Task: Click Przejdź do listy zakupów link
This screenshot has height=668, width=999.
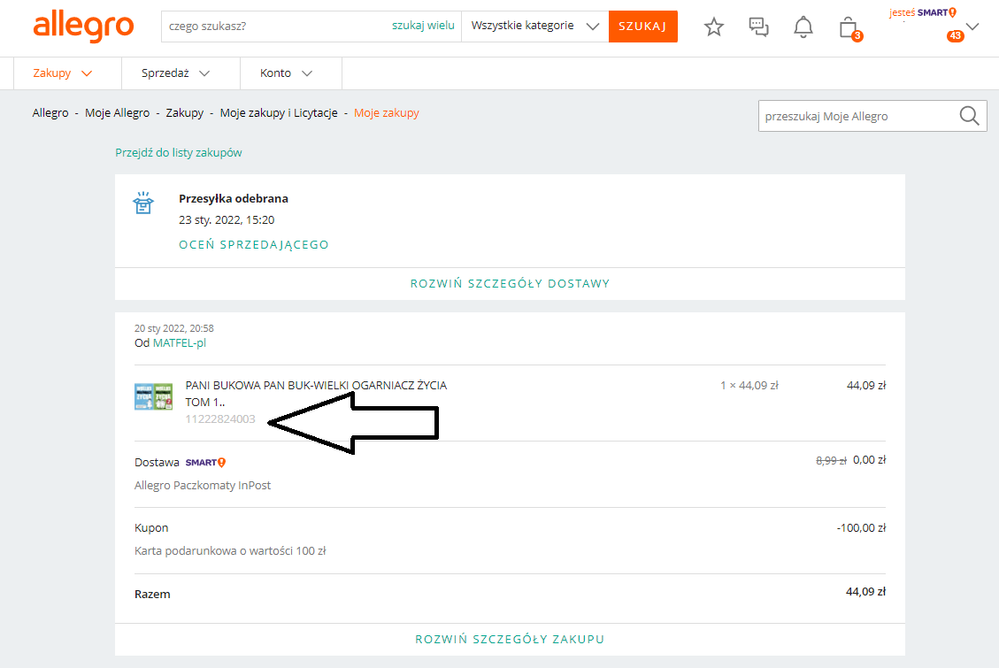Action: click(x=178, y=152)
